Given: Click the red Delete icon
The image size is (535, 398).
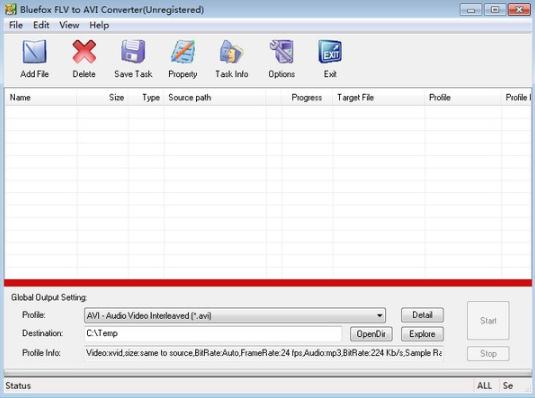Looking at the screenshot, I should (84, 52).
